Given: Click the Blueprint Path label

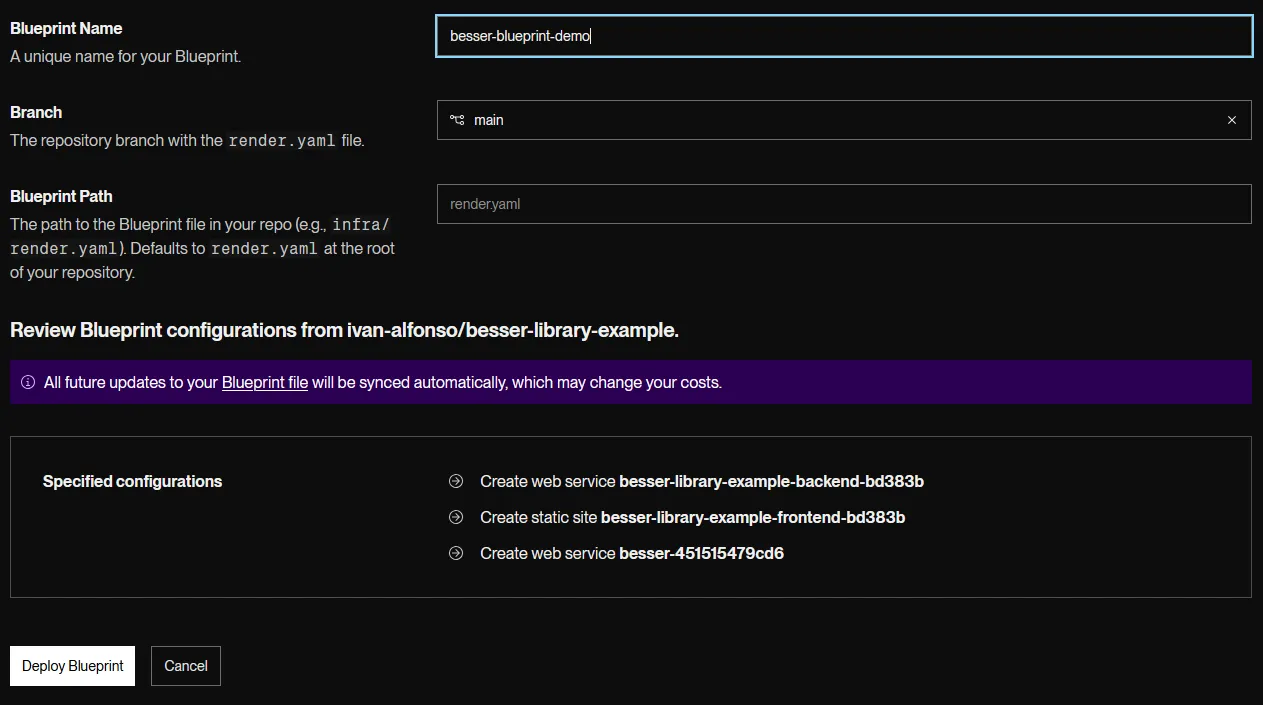Looking at the screenshot, I should click(61, 196).
